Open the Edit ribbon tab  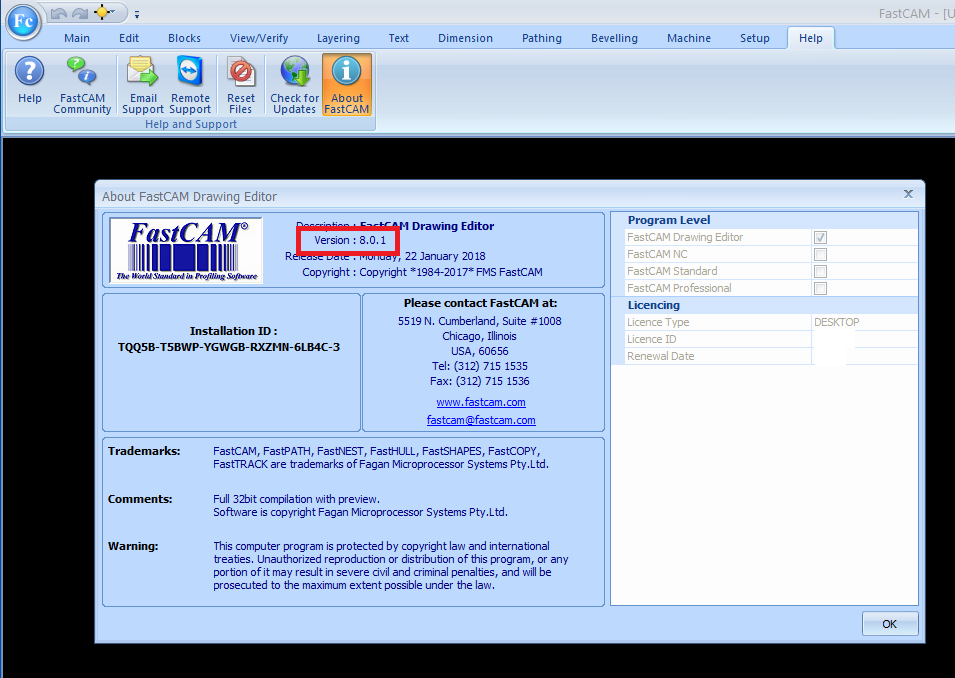point(129,38)
